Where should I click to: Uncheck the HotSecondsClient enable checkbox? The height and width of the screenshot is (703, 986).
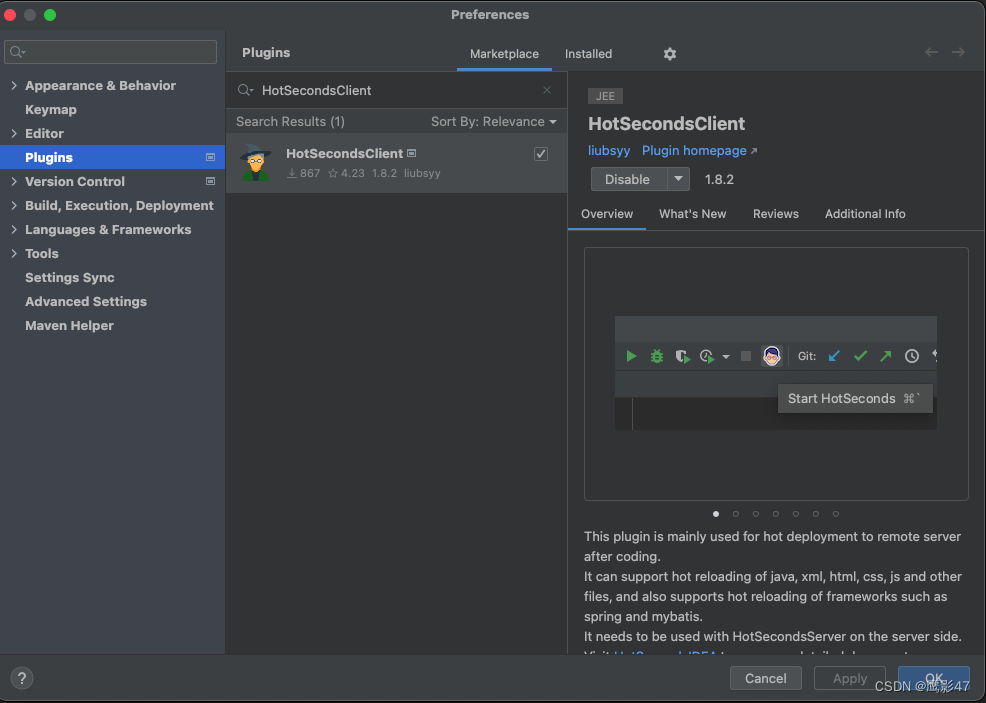(540, 154)
